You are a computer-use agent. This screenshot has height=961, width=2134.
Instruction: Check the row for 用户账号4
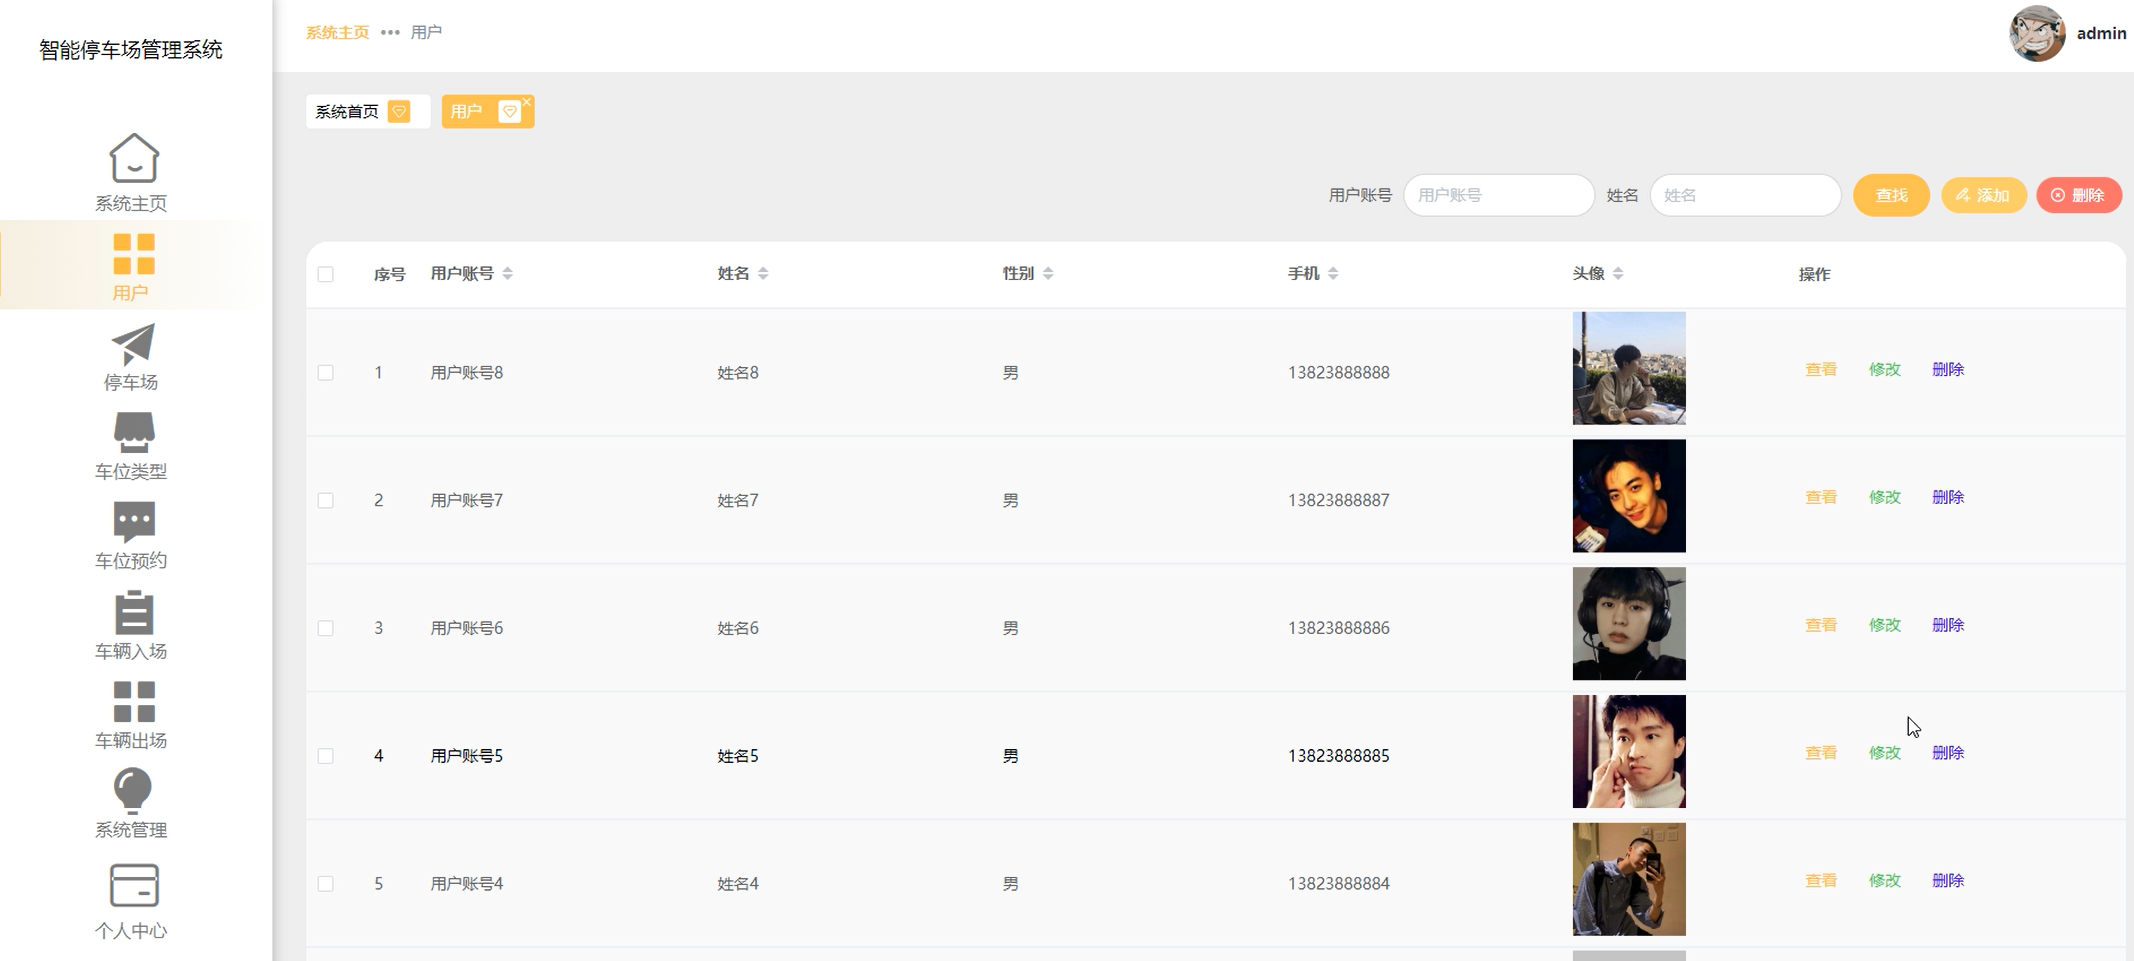pos(326,884)
